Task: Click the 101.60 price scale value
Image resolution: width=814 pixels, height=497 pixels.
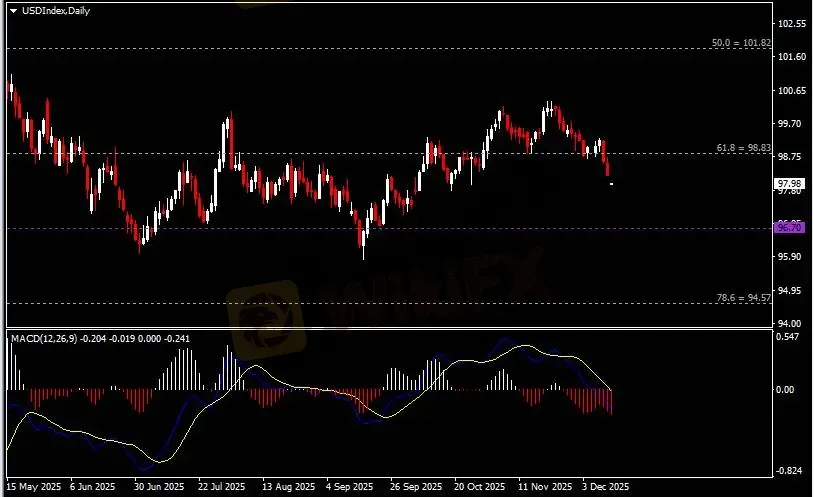Action: (x=792, y=57)
